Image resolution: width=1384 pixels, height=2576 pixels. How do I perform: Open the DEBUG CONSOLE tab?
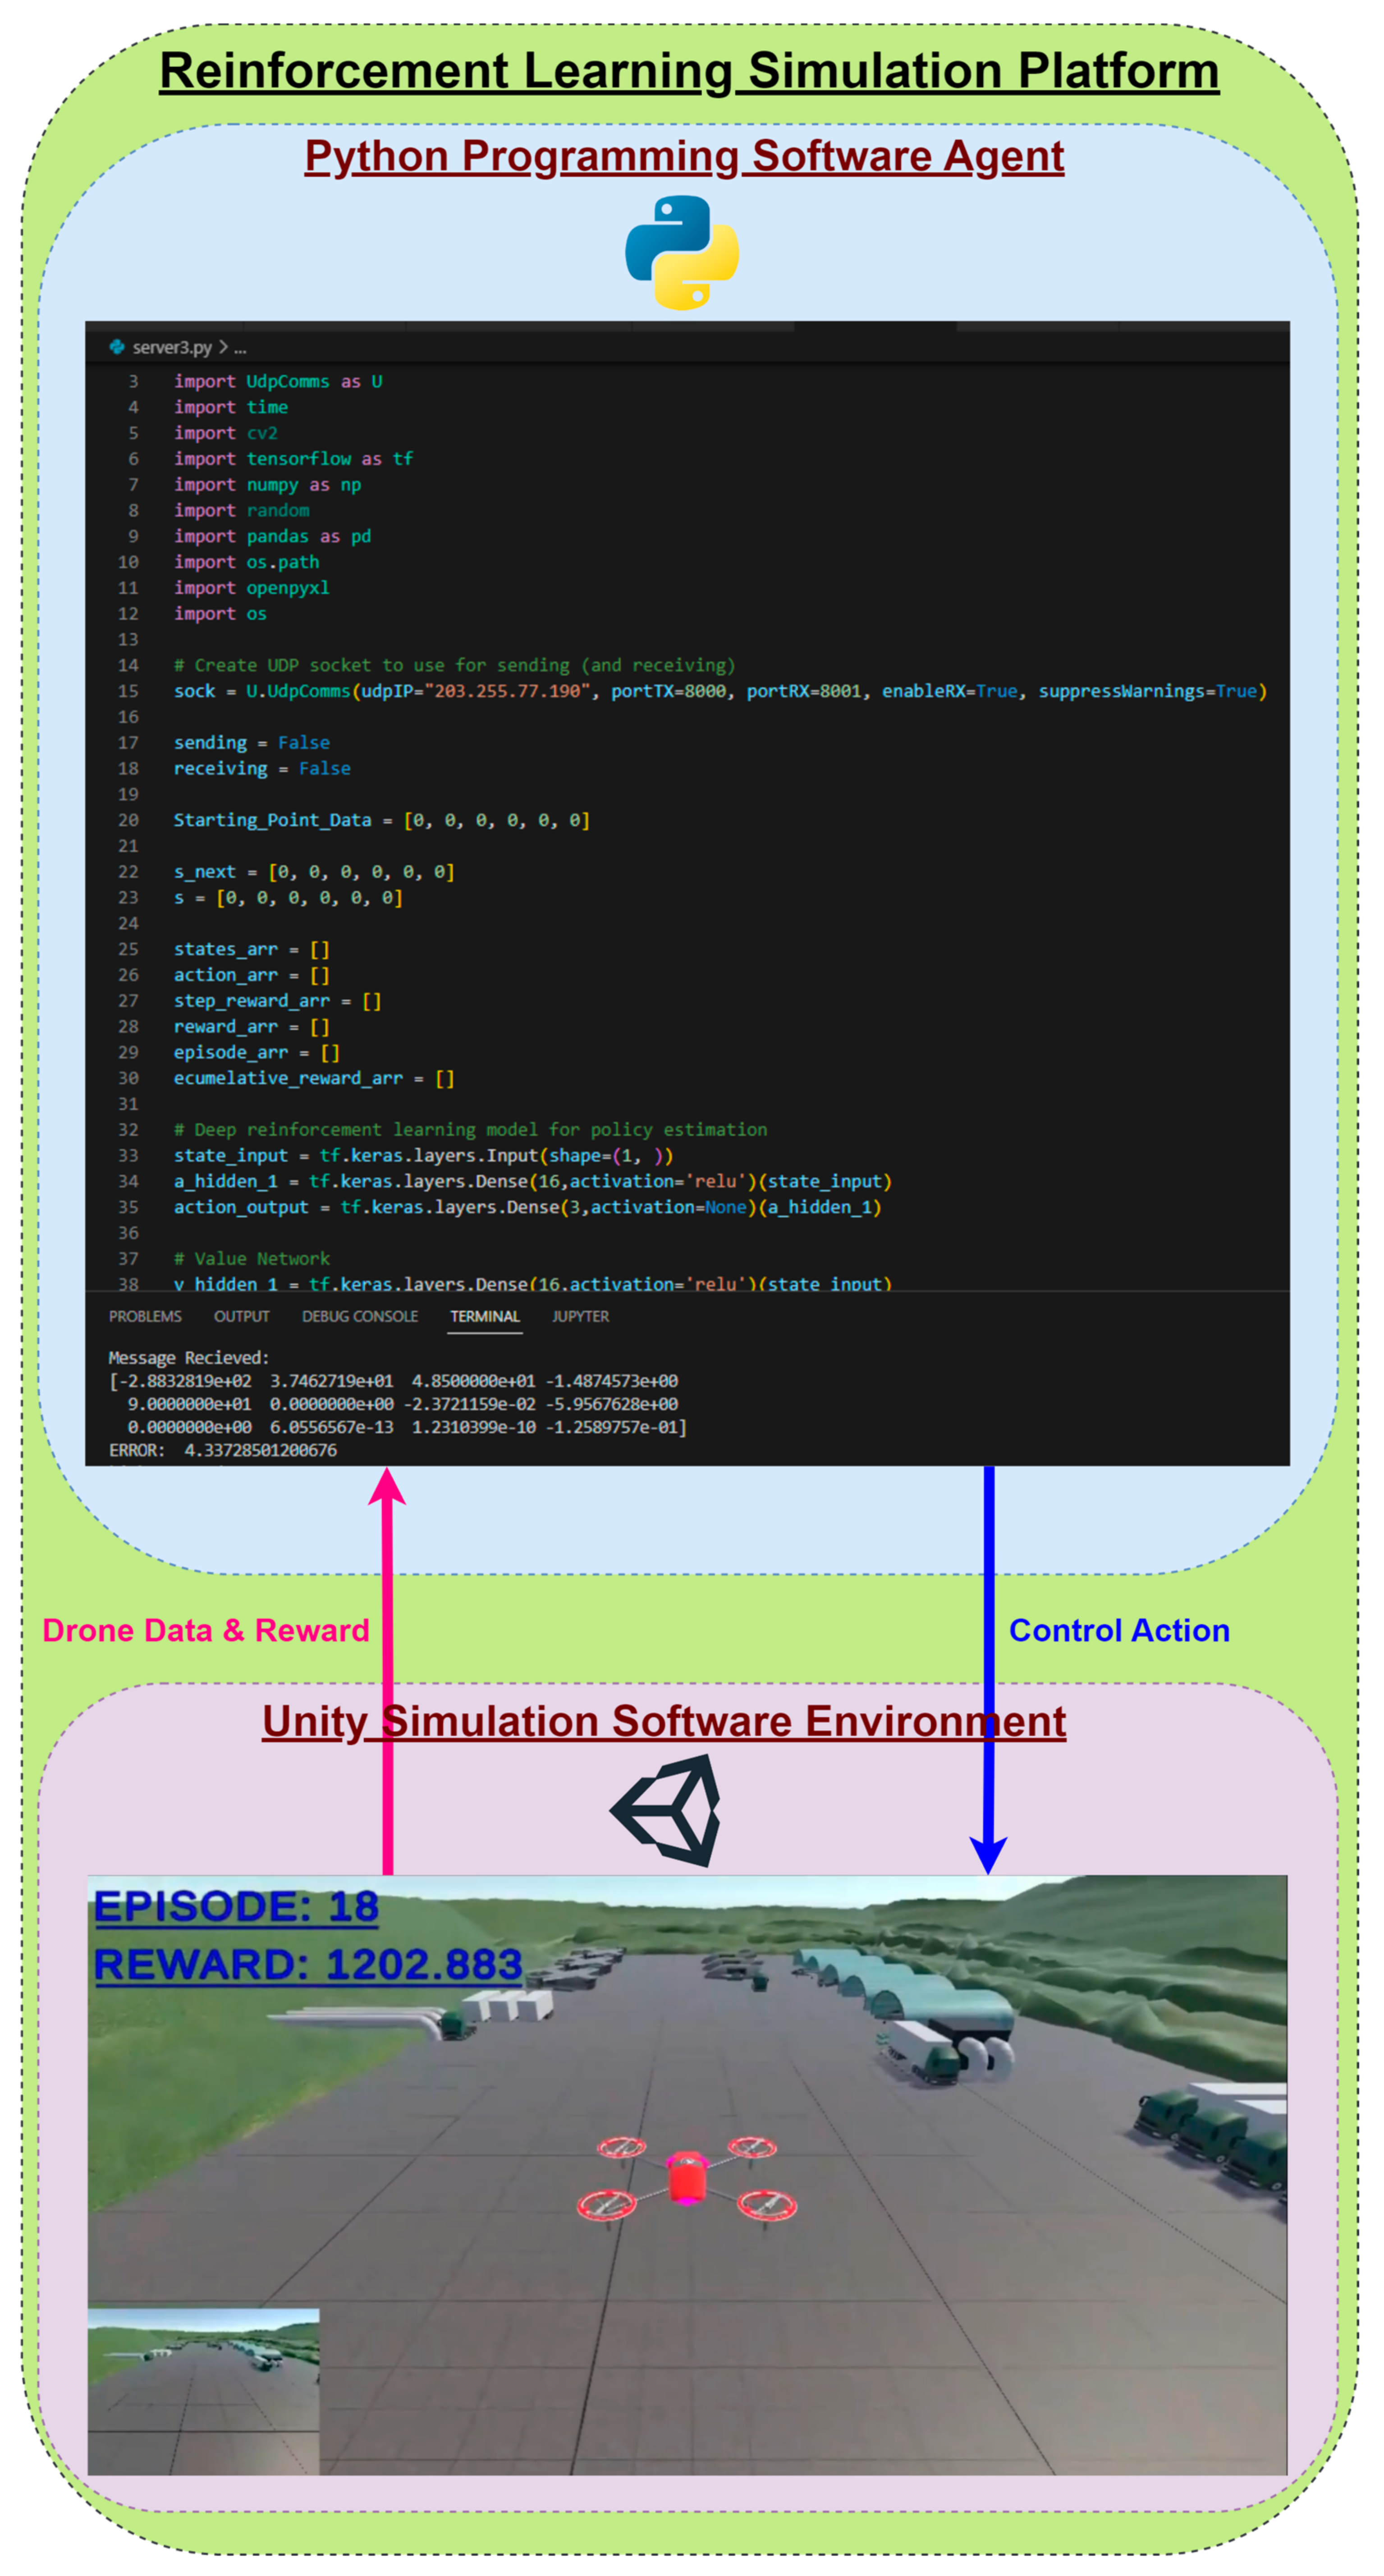click(360, 1316)
